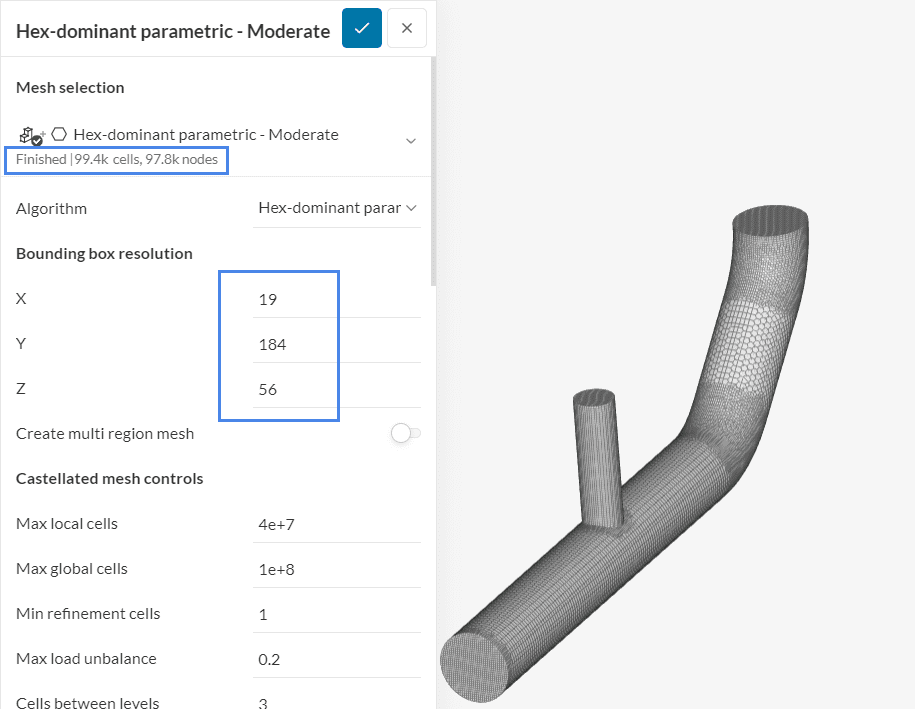
Task: Focus the Max load unbalance field
Action: 337,659
